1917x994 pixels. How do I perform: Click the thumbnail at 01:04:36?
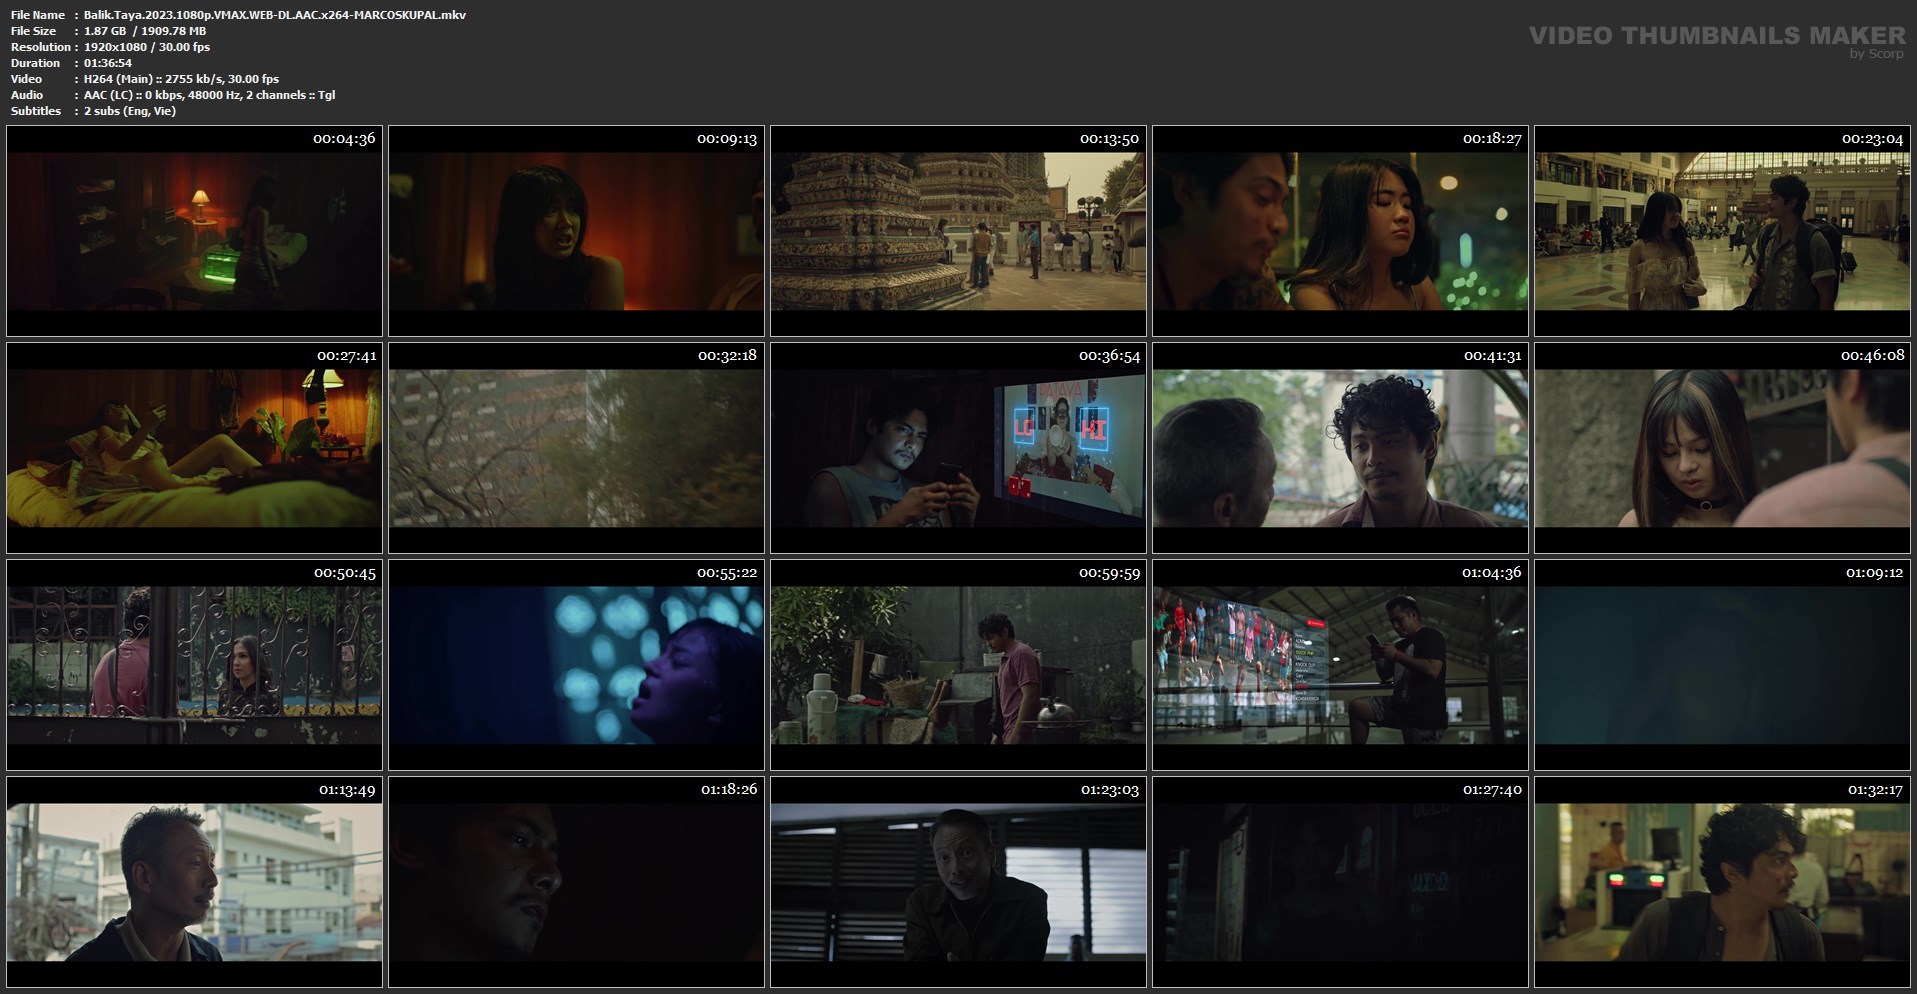[1340, 665]
